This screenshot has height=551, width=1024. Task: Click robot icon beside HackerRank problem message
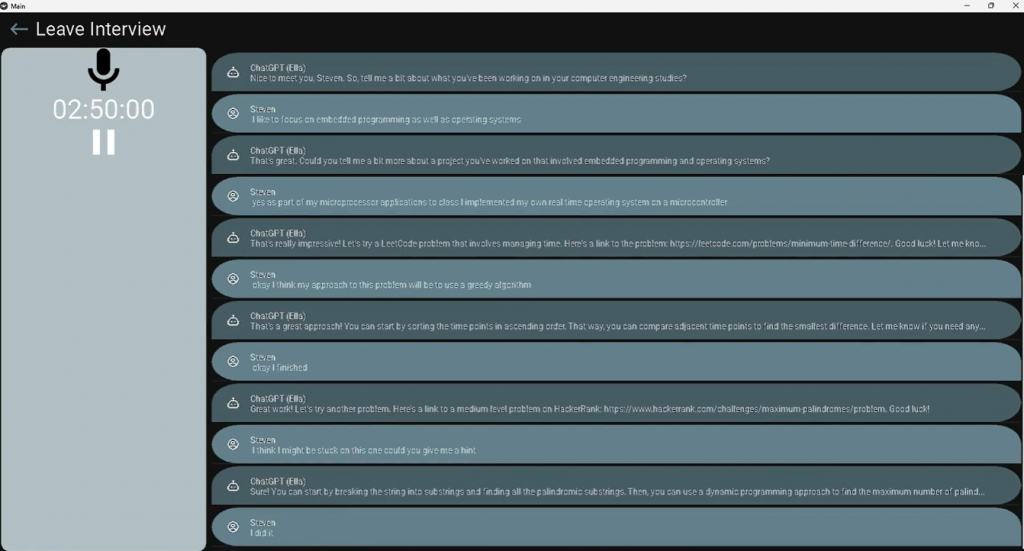click(233, 403)
